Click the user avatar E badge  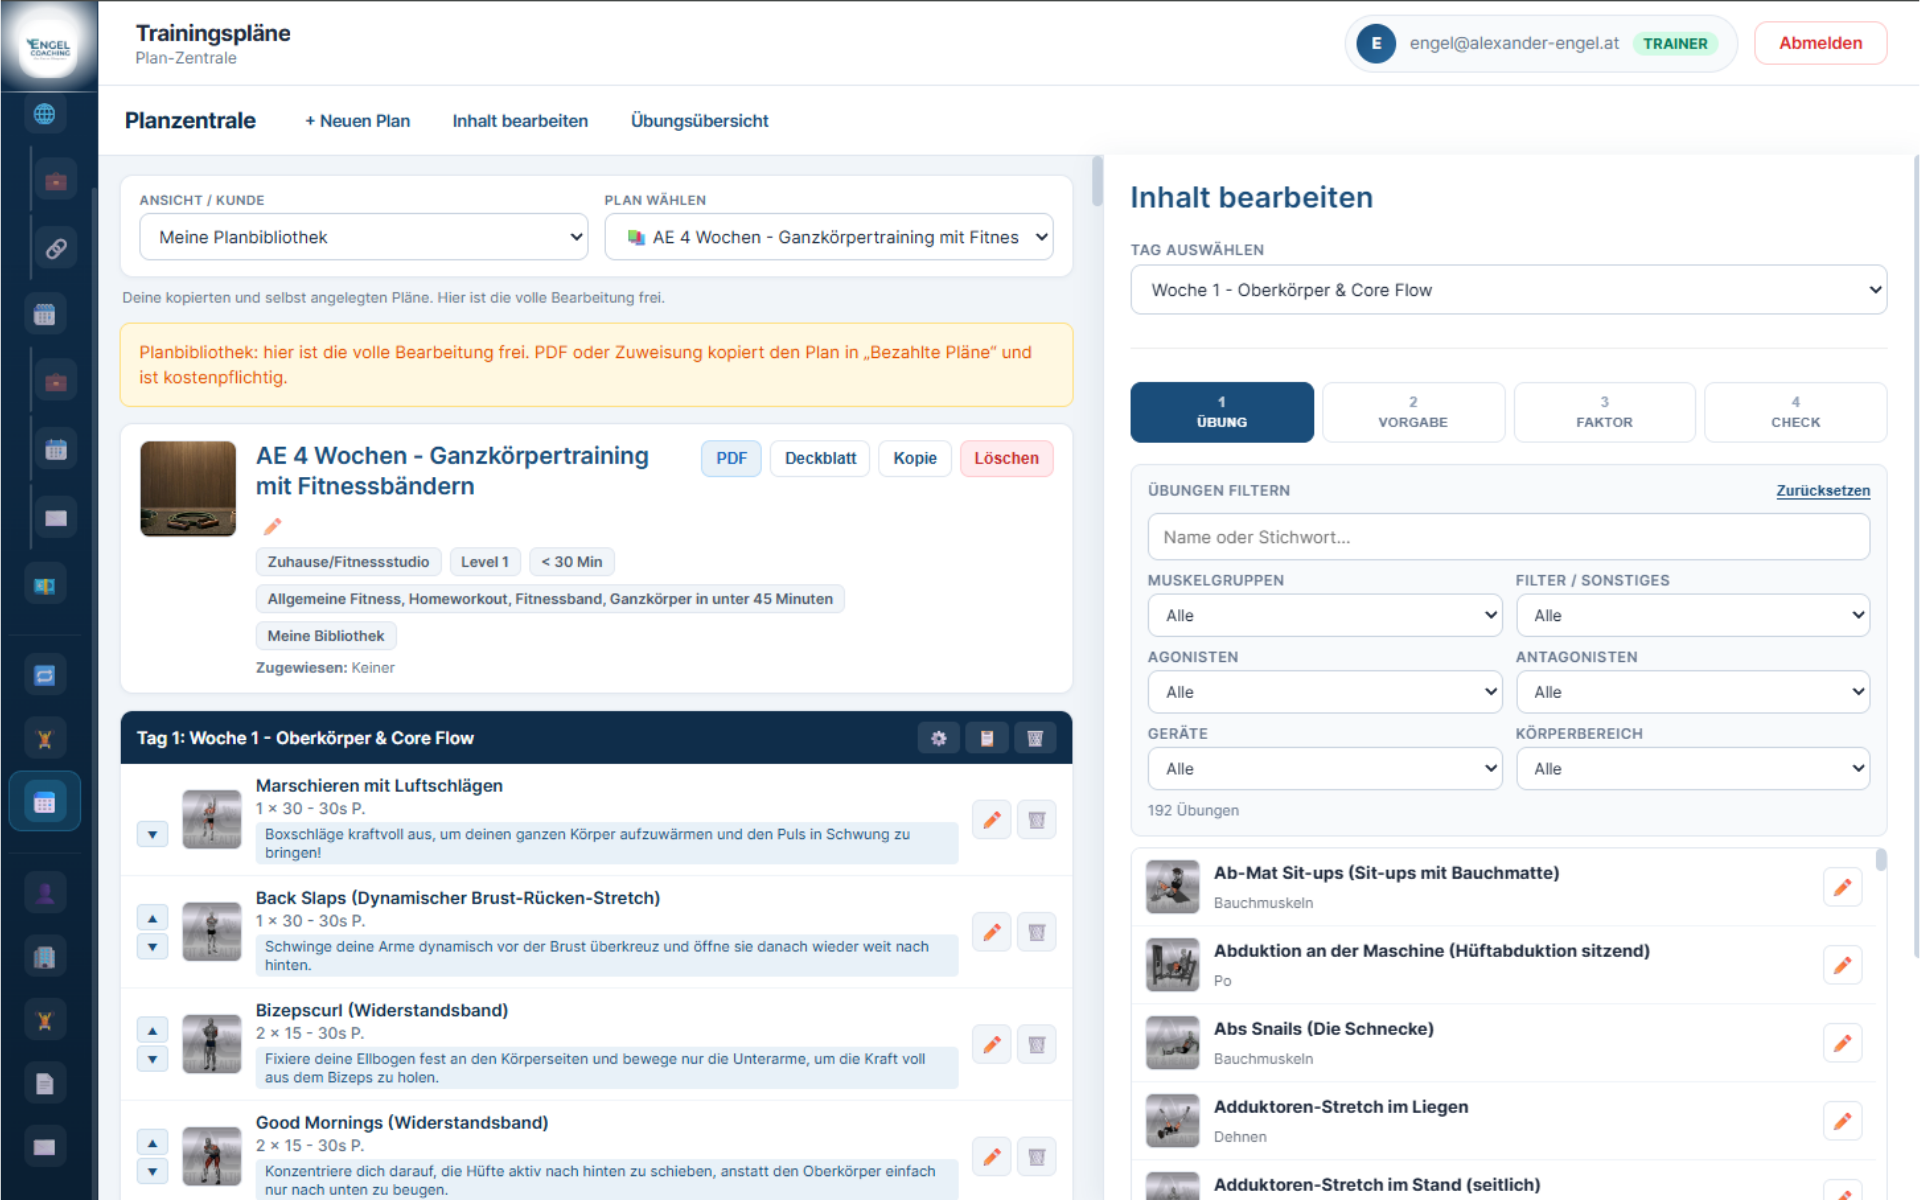point(1376,43)
